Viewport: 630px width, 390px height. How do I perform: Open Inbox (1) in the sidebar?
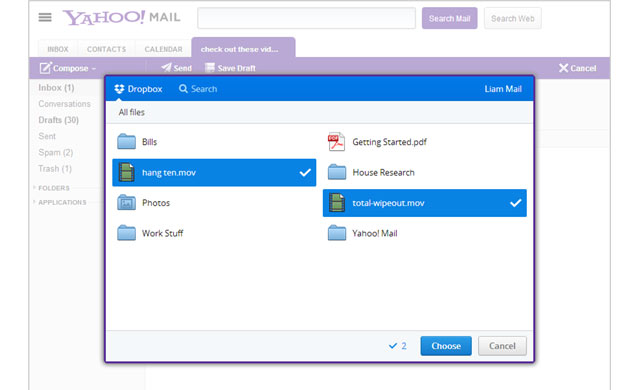click(x=56, y=88)
